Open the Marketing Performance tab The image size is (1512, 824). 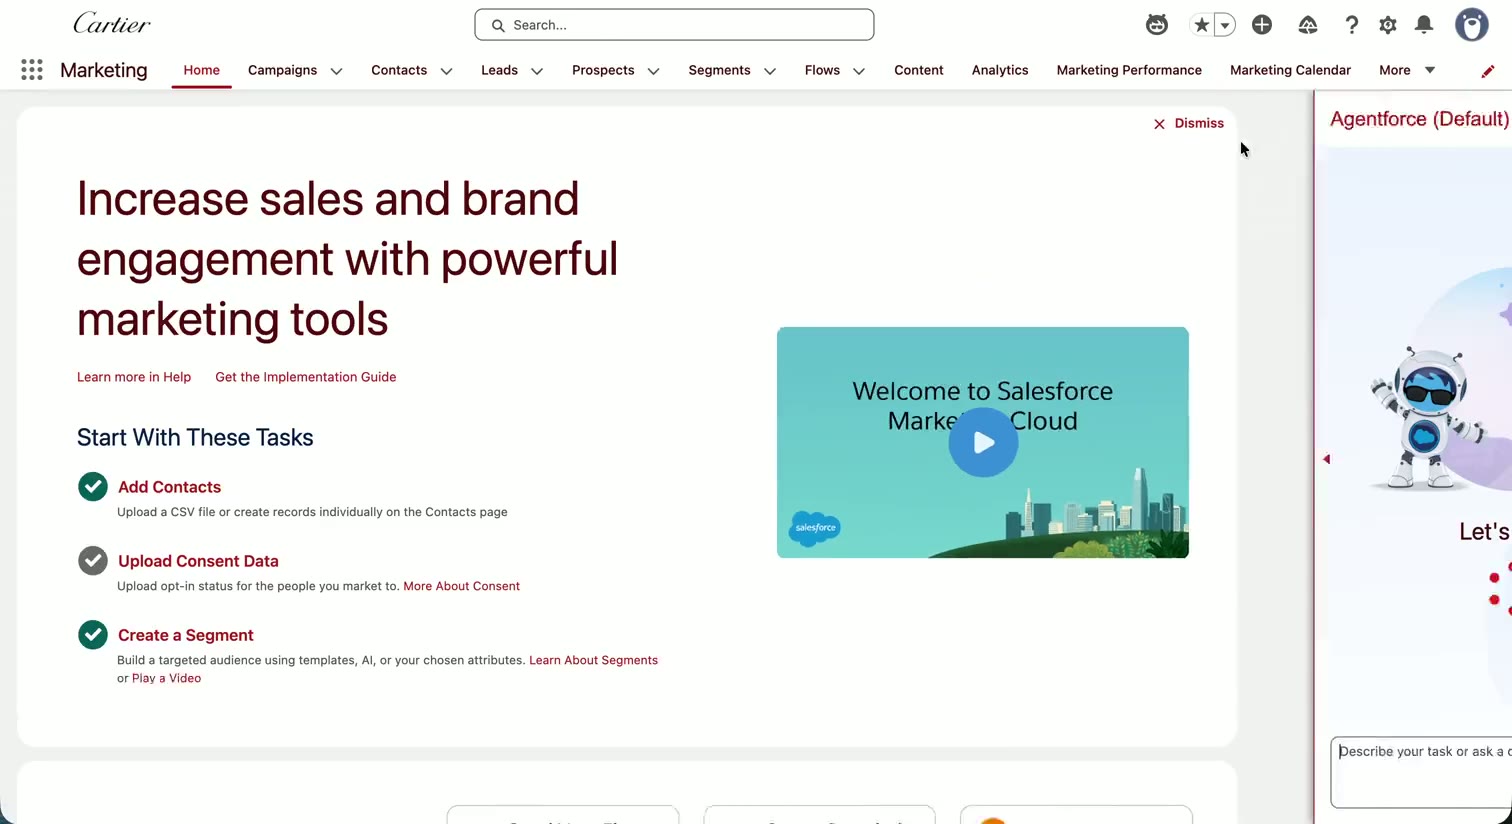1129,70
